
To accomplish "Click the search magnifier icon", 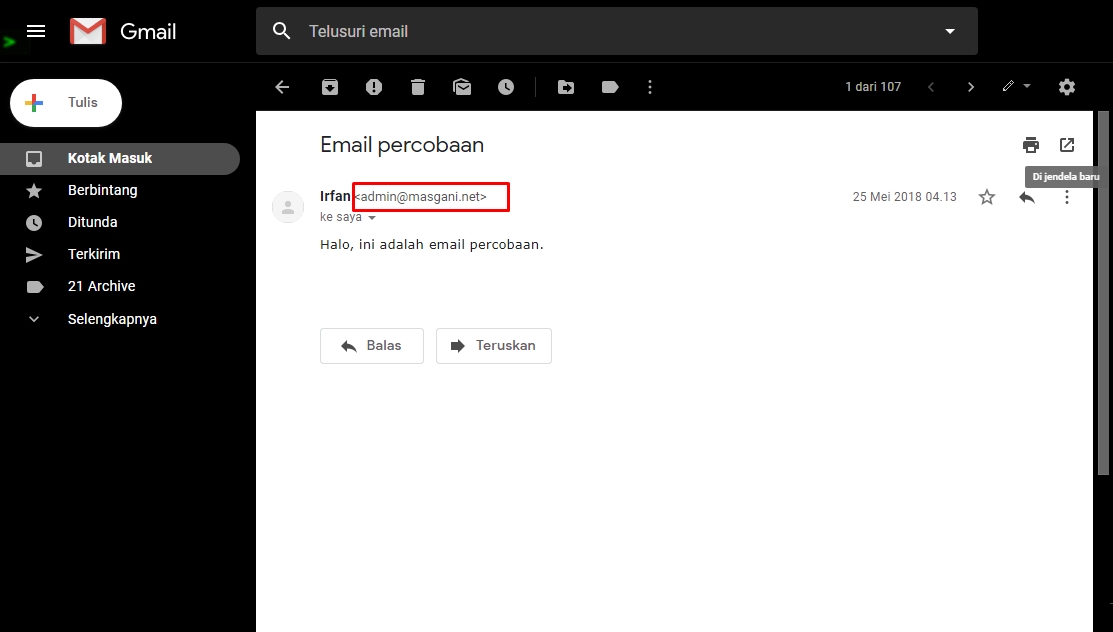I will 282,31.
